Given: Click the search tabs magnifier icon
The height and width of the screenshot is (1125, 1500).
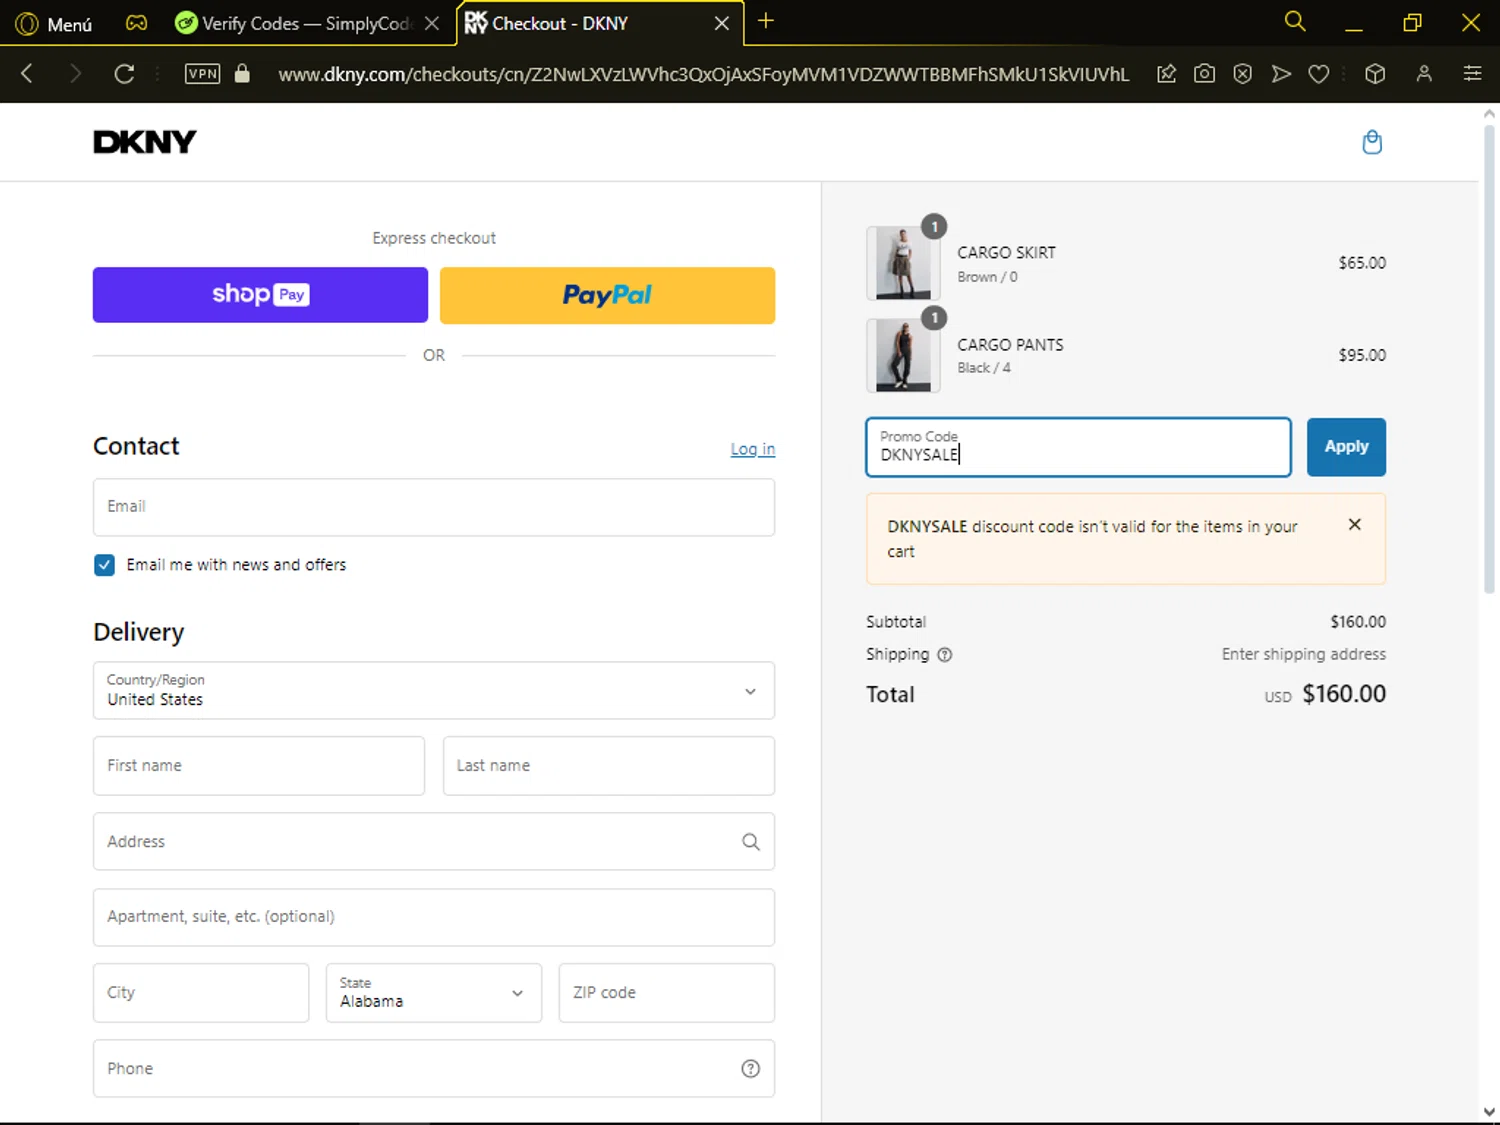Looking at the screenshot, I should [x=1295, y=21].
